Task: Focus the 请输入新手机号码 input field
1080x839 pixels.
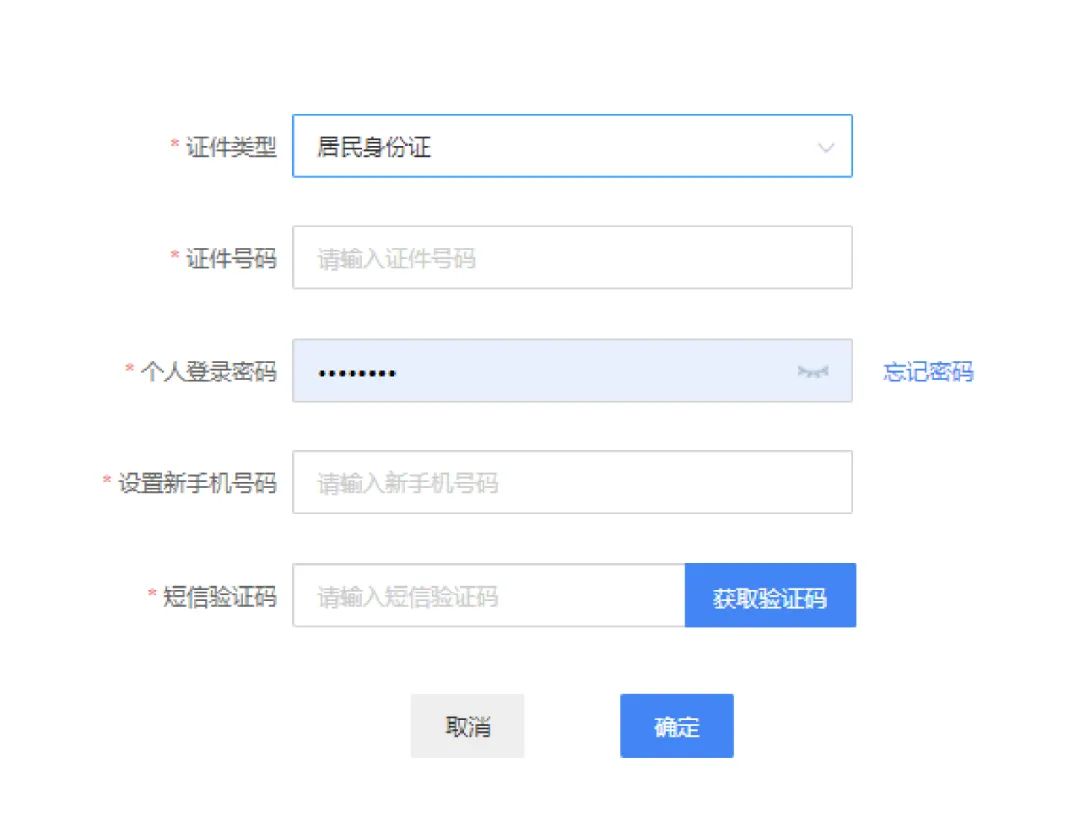Action: click(572, 483)
